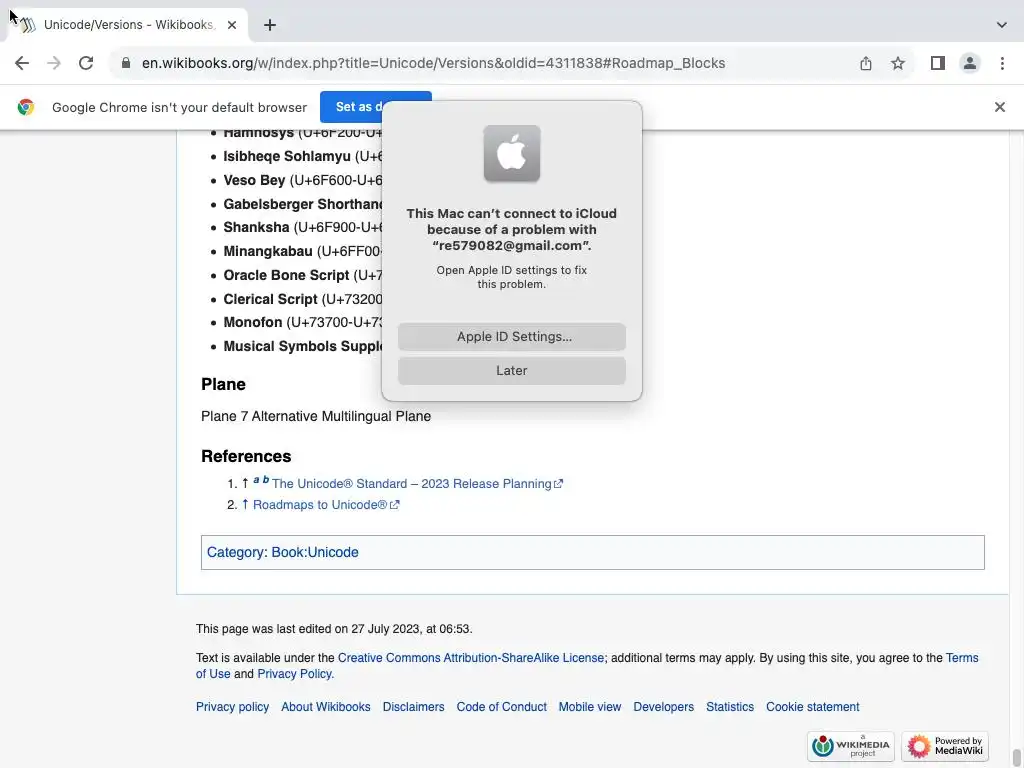Screen dimensions: 1024x768
Task: Click the superscript b backlink in reference 1
Action: click(266, 479)
